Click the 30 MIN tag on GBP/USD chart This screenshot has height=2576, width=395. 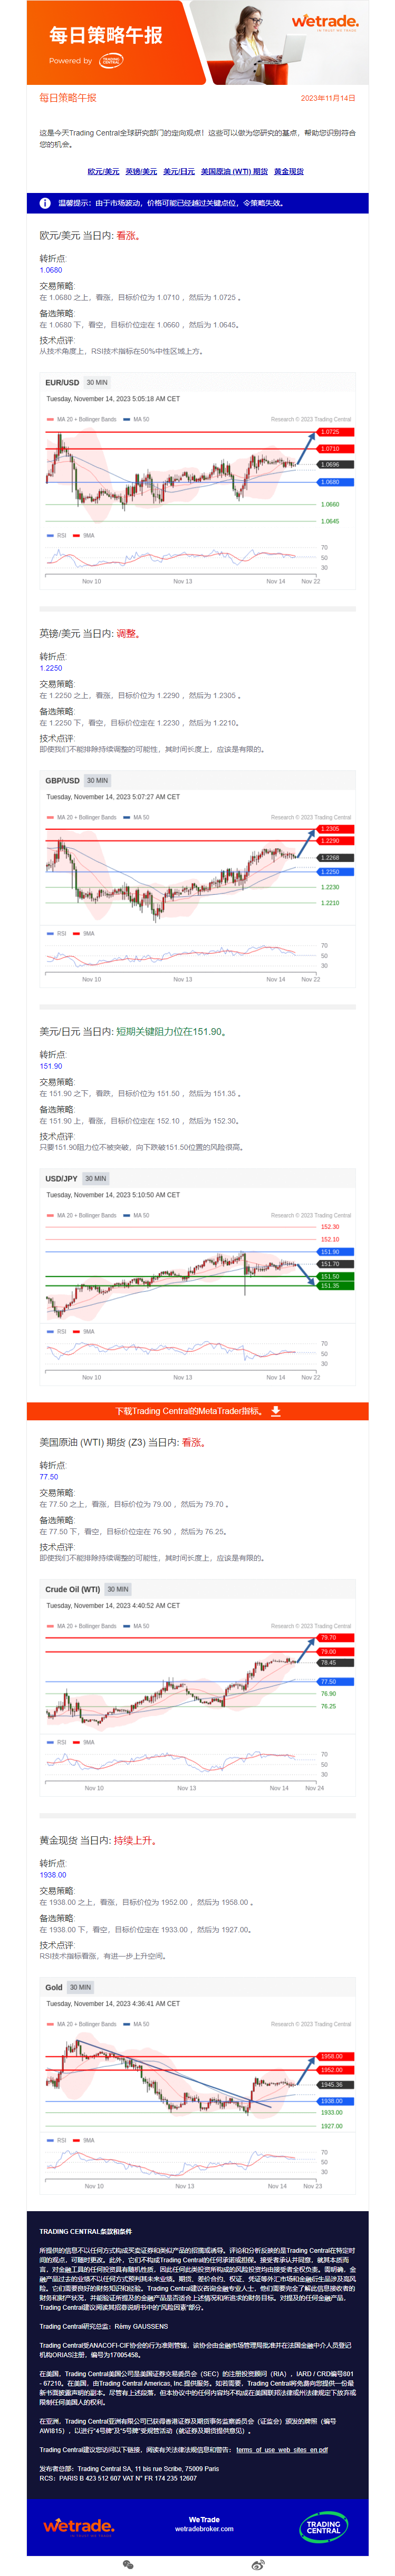coord(97,781)
